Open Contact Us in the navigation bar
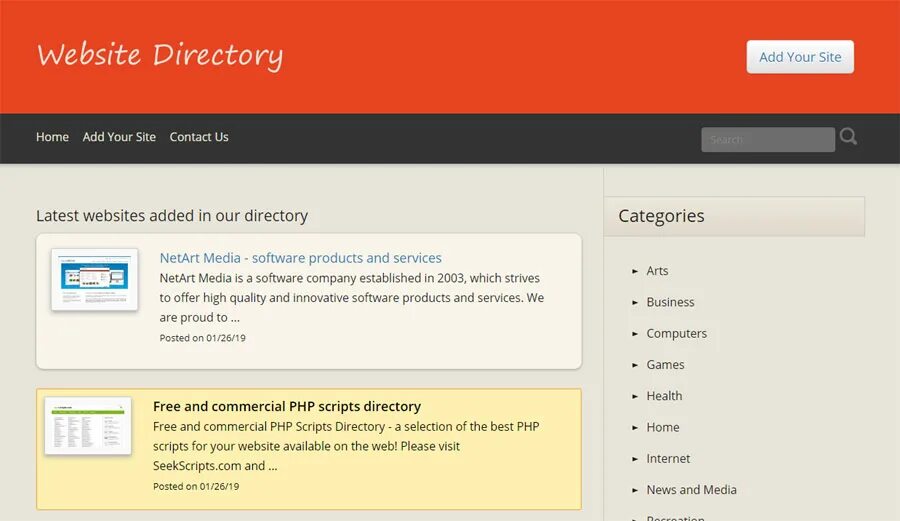Viewport: 900px width, 521px height. [199, 137]
